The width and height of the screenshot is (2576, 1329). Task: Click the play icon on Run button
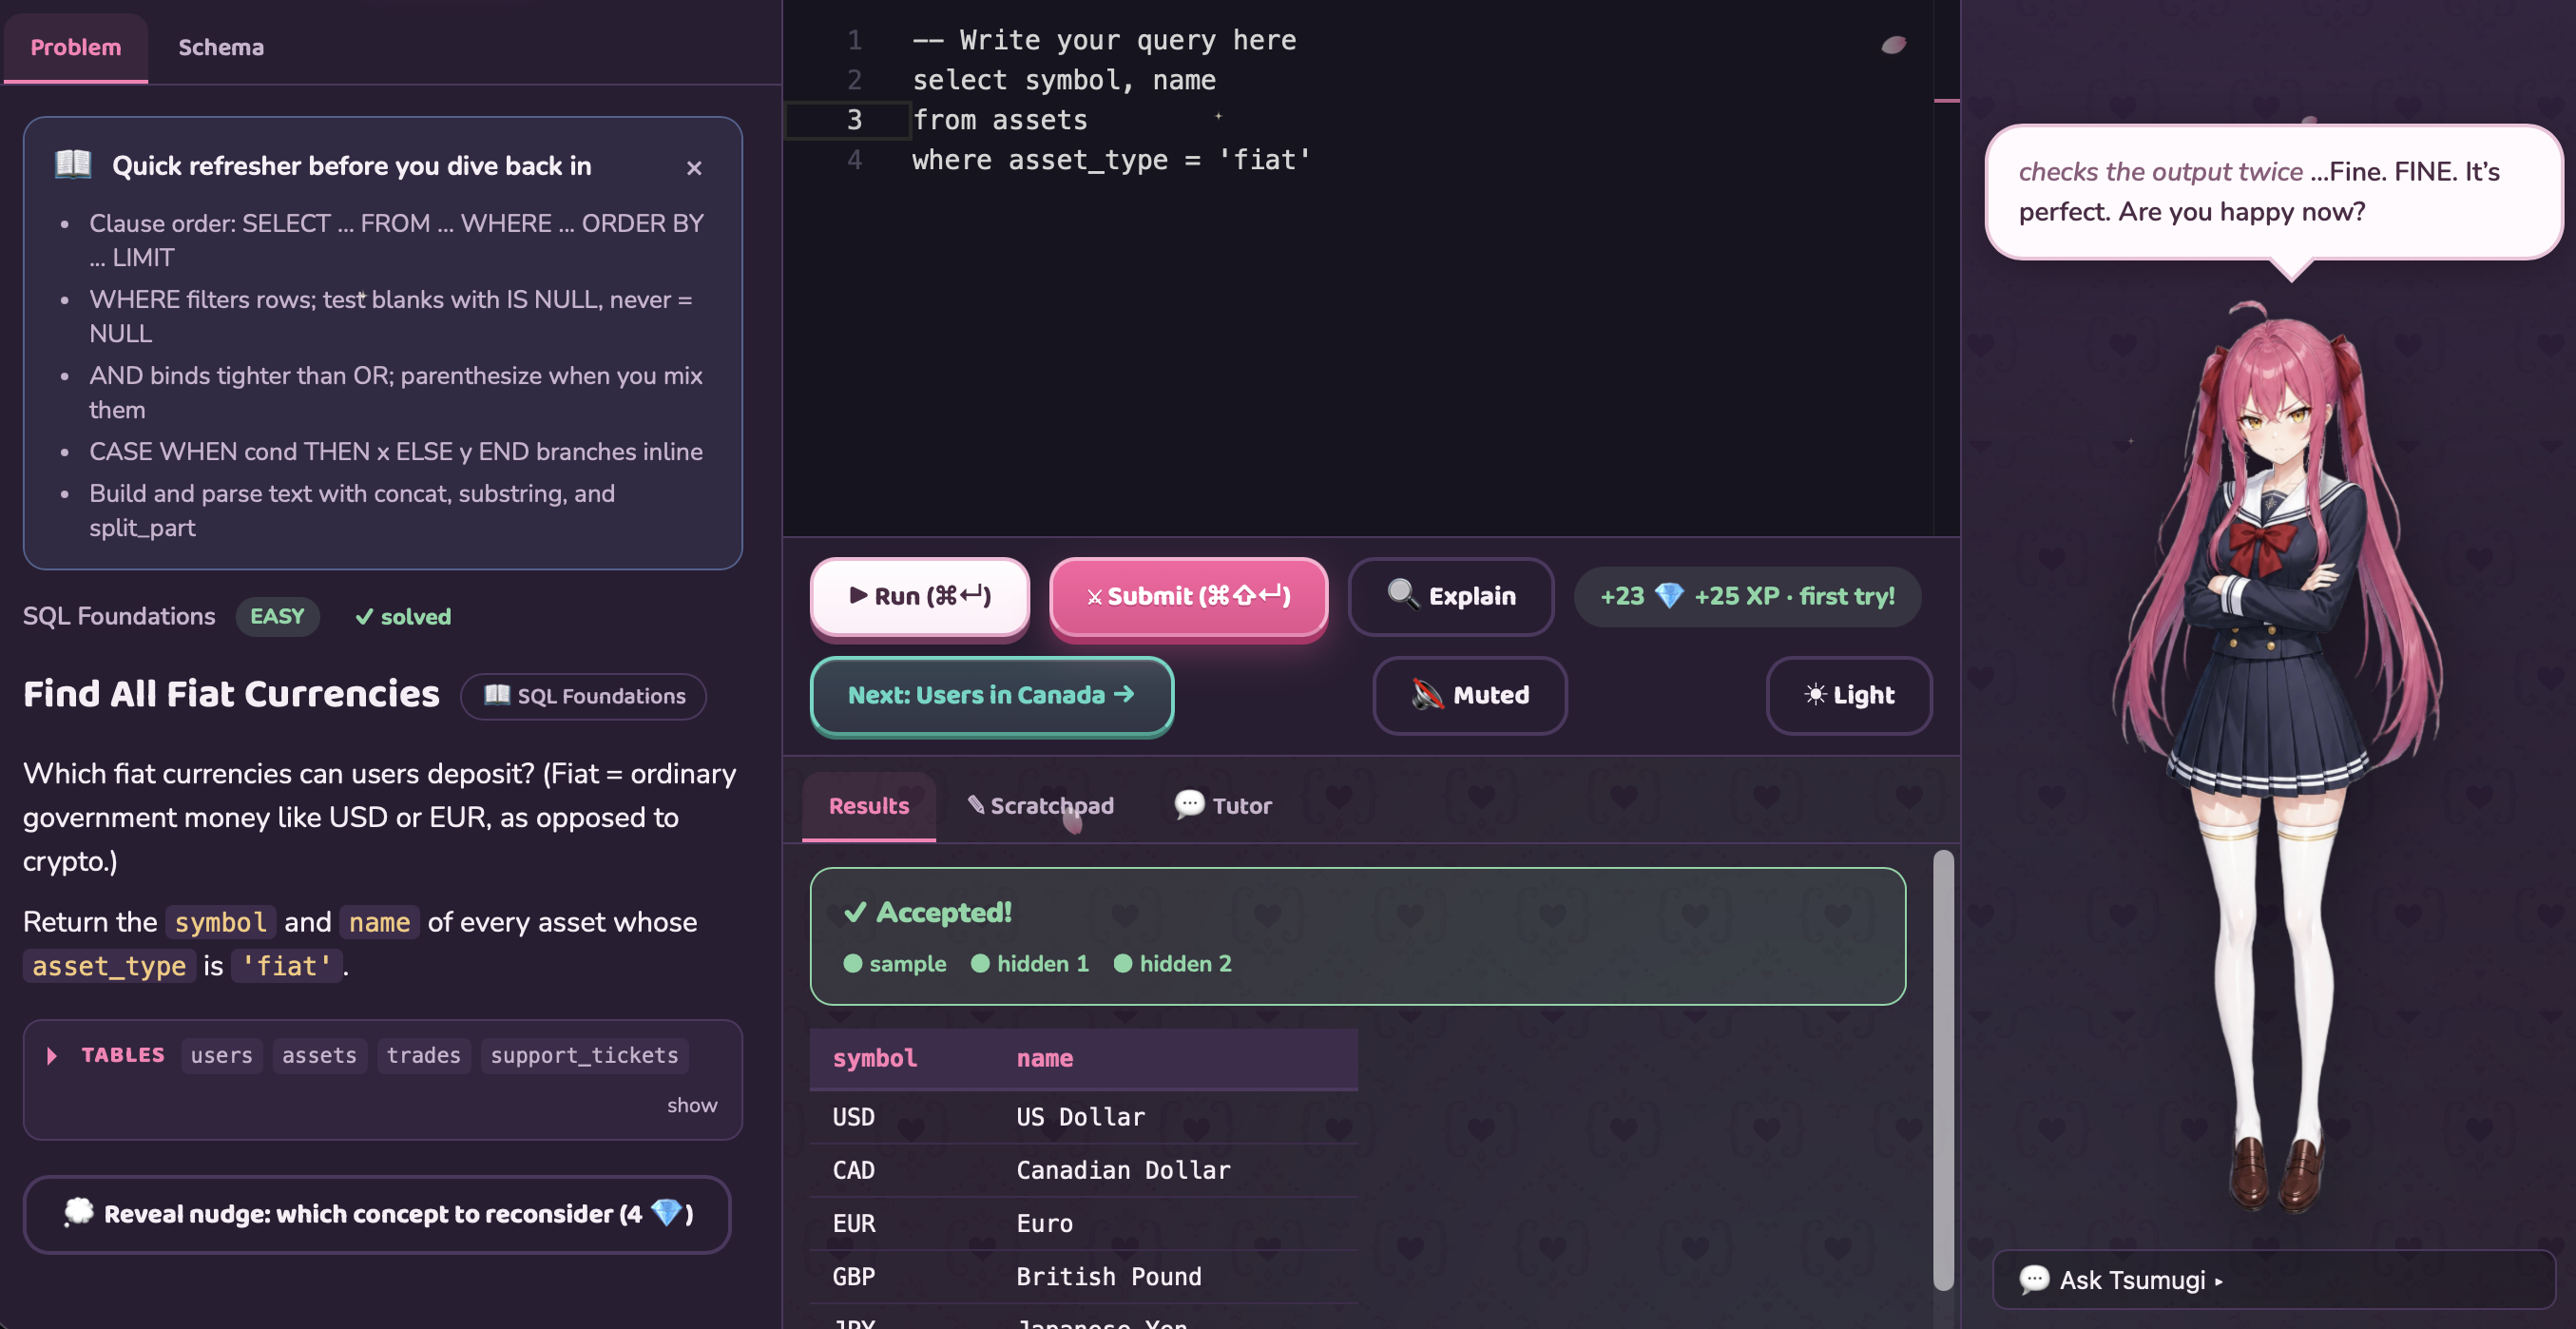(858, 595)
